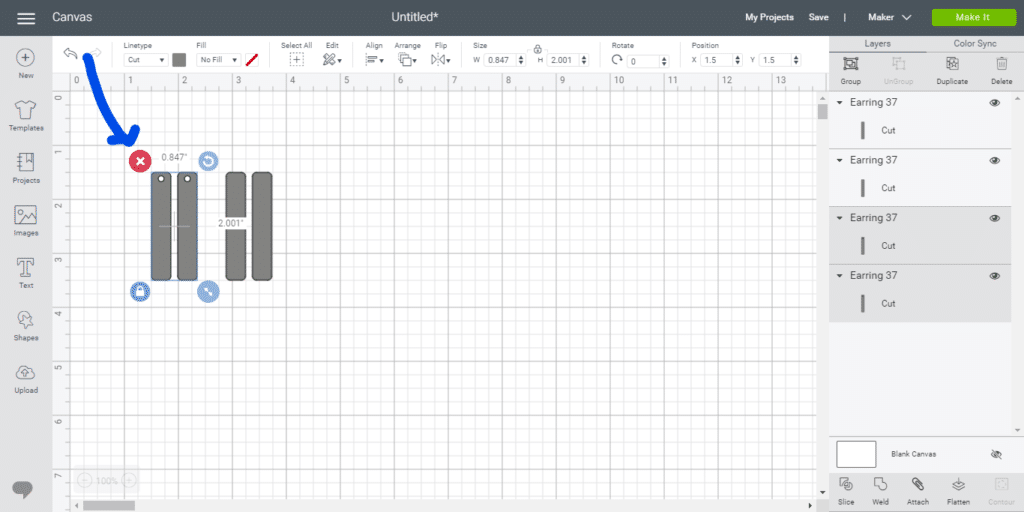Click the Duplicate layer icon
The width and height of the screenshot is (1024, 512).
(x=951, y=69)
